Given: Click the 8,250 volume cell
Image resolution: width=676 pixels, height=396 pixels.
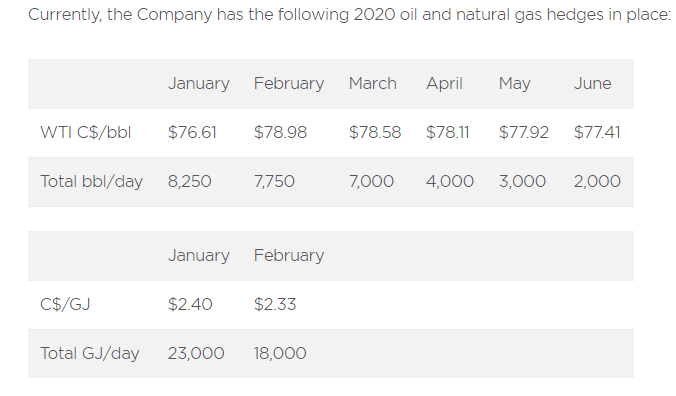Looking at the screenshot, I should (189, 181).
